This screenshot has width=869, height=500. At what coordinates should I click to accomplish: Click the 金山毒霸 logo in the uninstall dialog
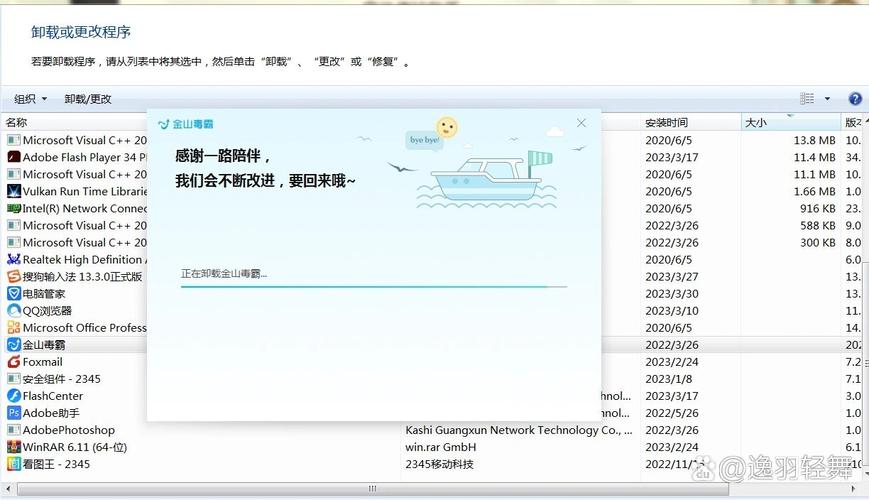coord(186,124)
